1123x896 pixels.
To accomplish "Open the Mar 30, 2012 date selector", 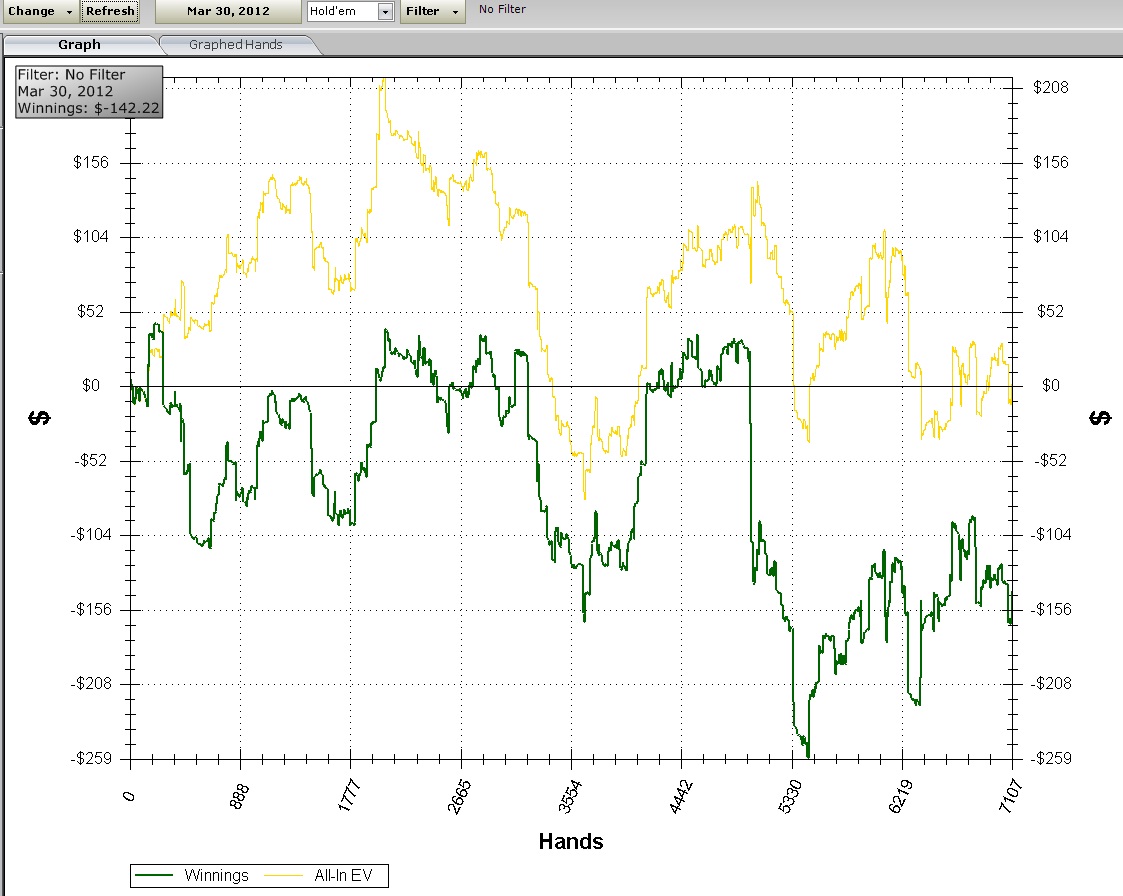I will pyautogui.click(x=227, y=11).
